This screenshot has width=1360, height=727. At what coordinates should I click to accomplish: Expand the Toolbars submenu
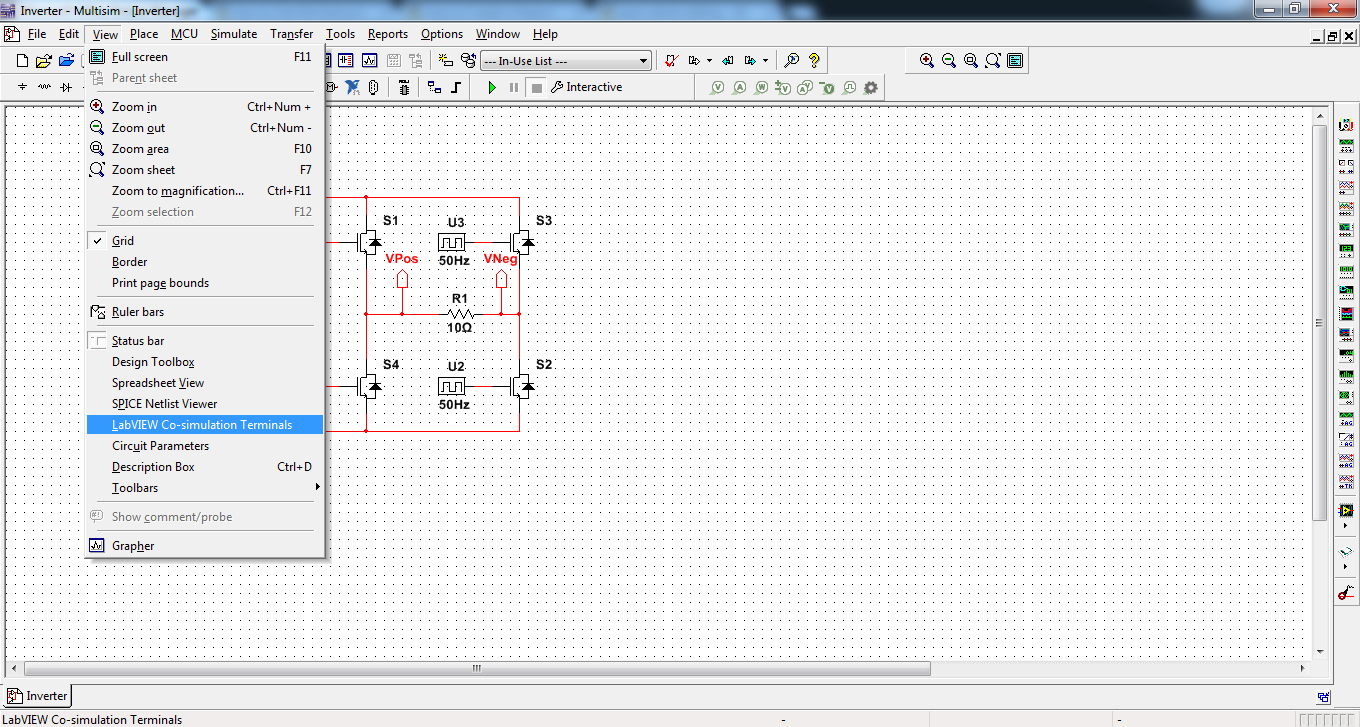click(x=134, y=487)
